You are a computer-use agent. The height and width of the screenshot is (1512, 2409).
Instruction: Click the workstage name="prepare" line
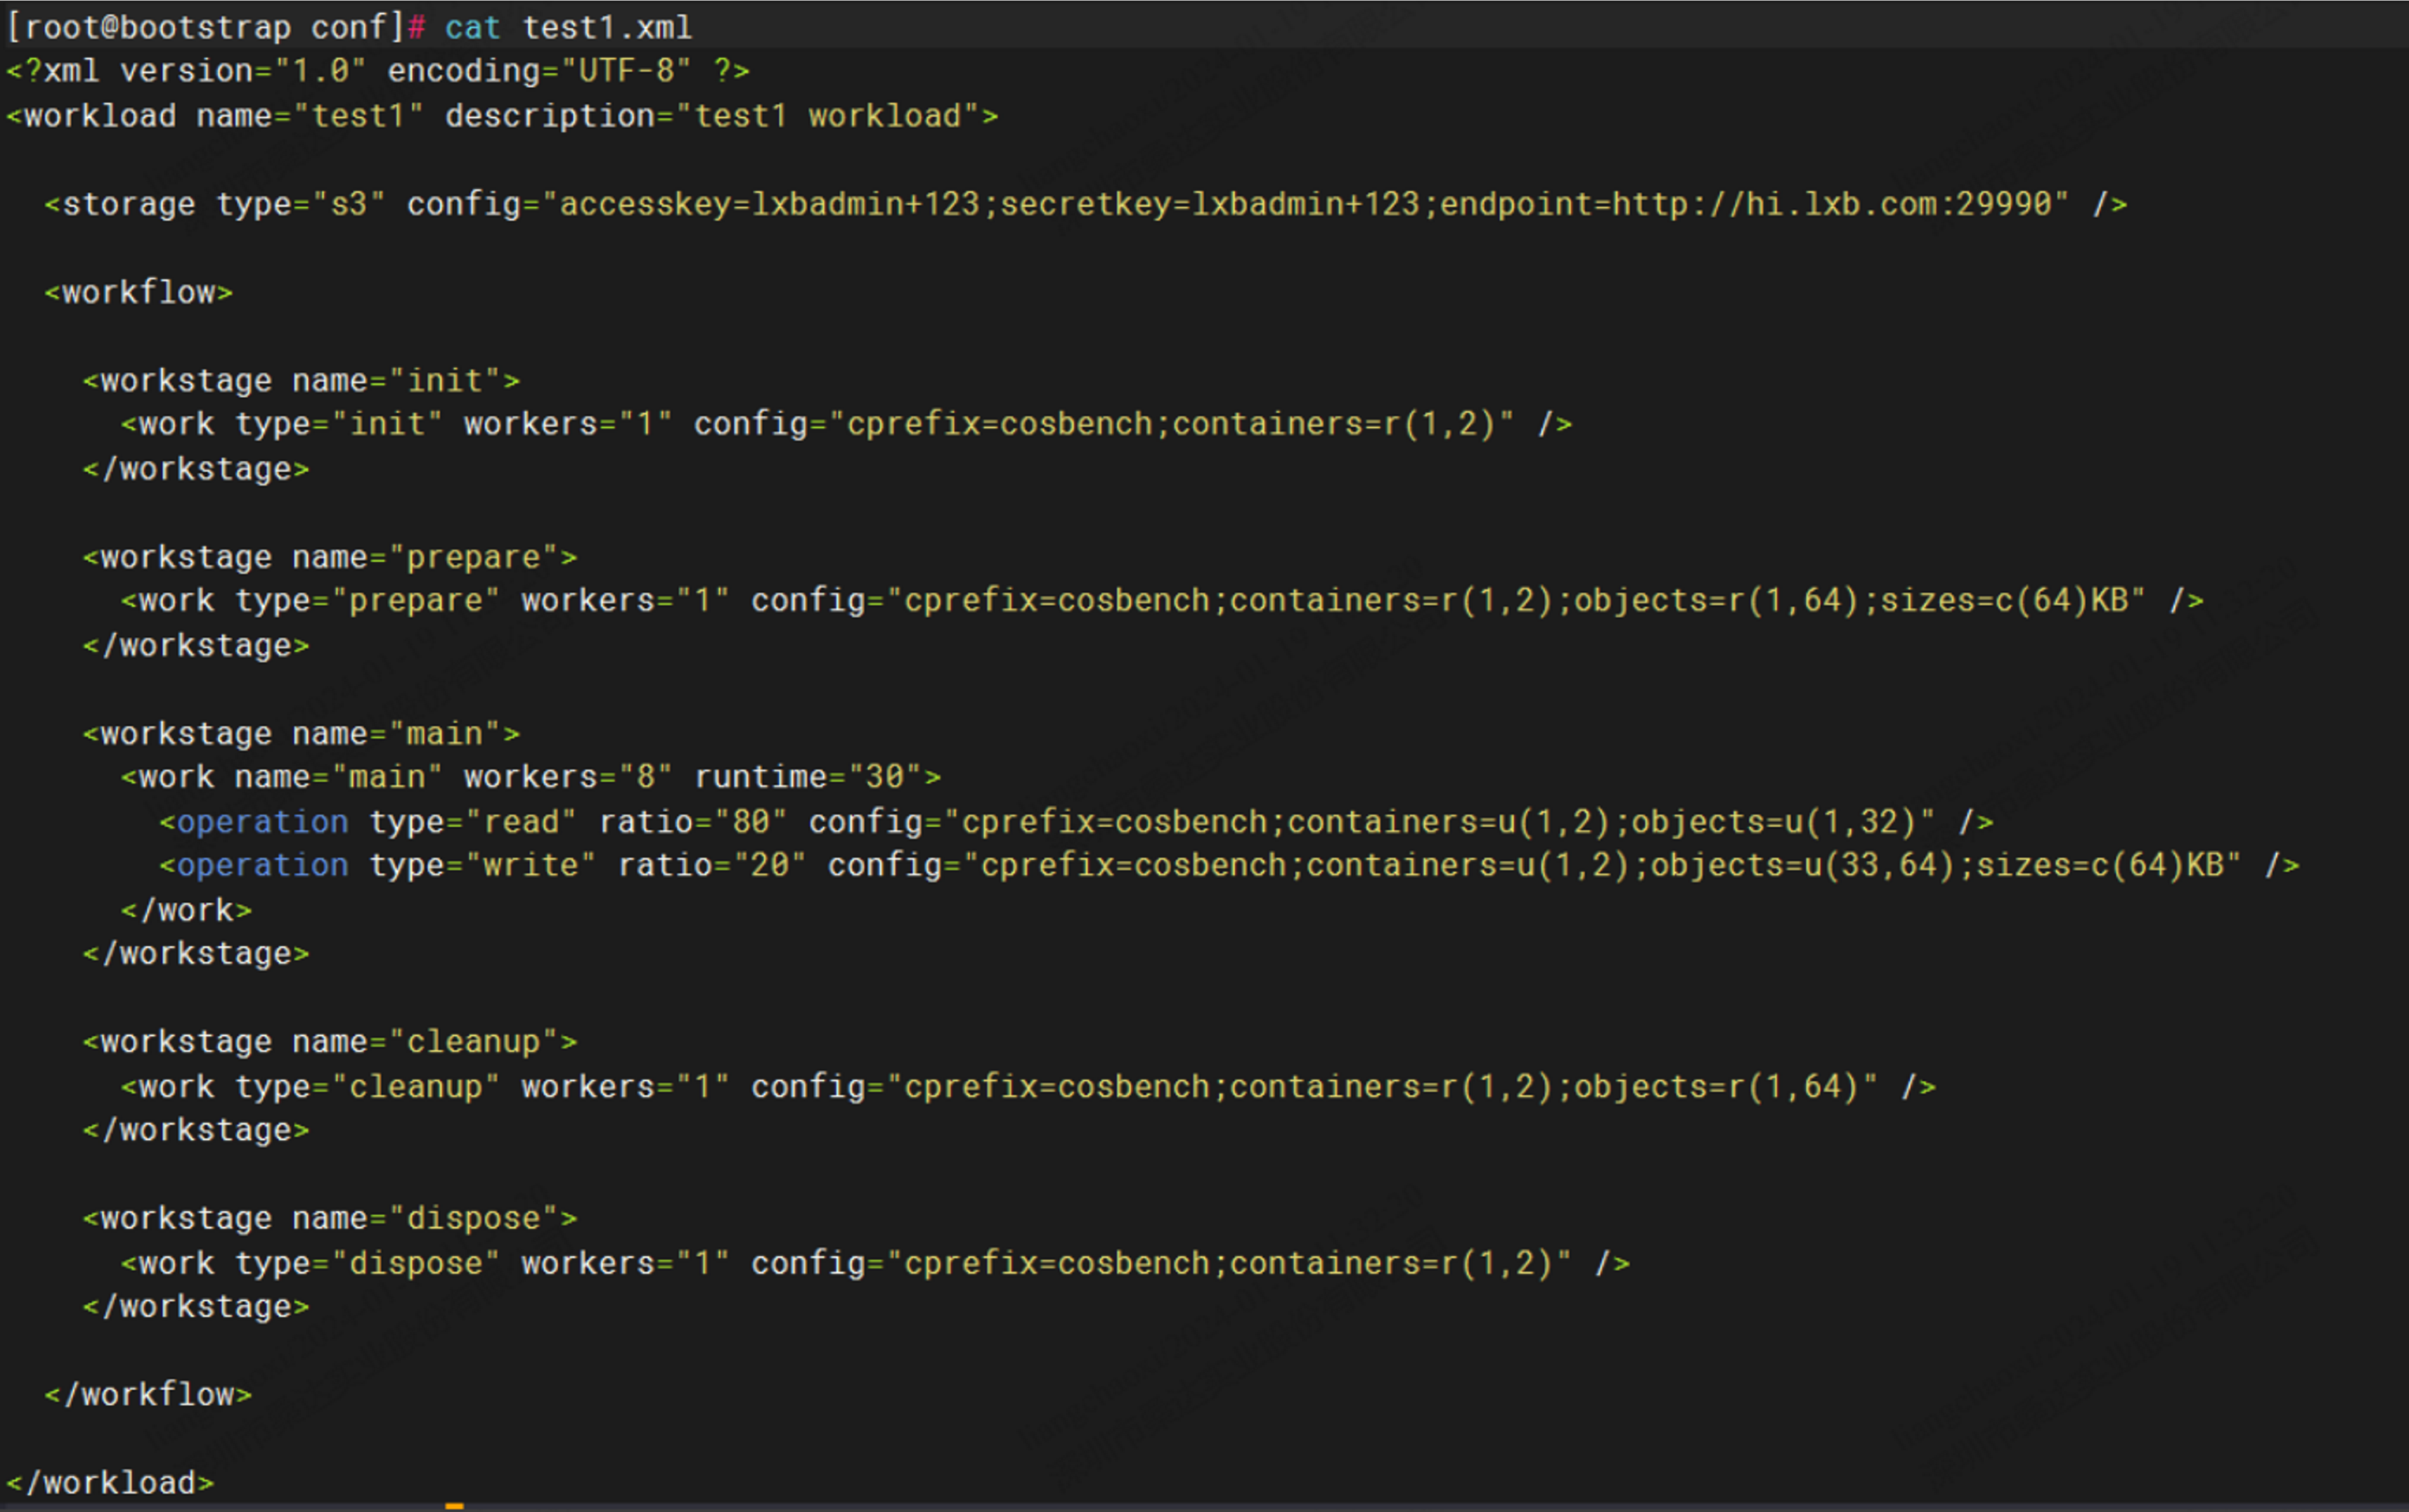click(x=330, y=557)
